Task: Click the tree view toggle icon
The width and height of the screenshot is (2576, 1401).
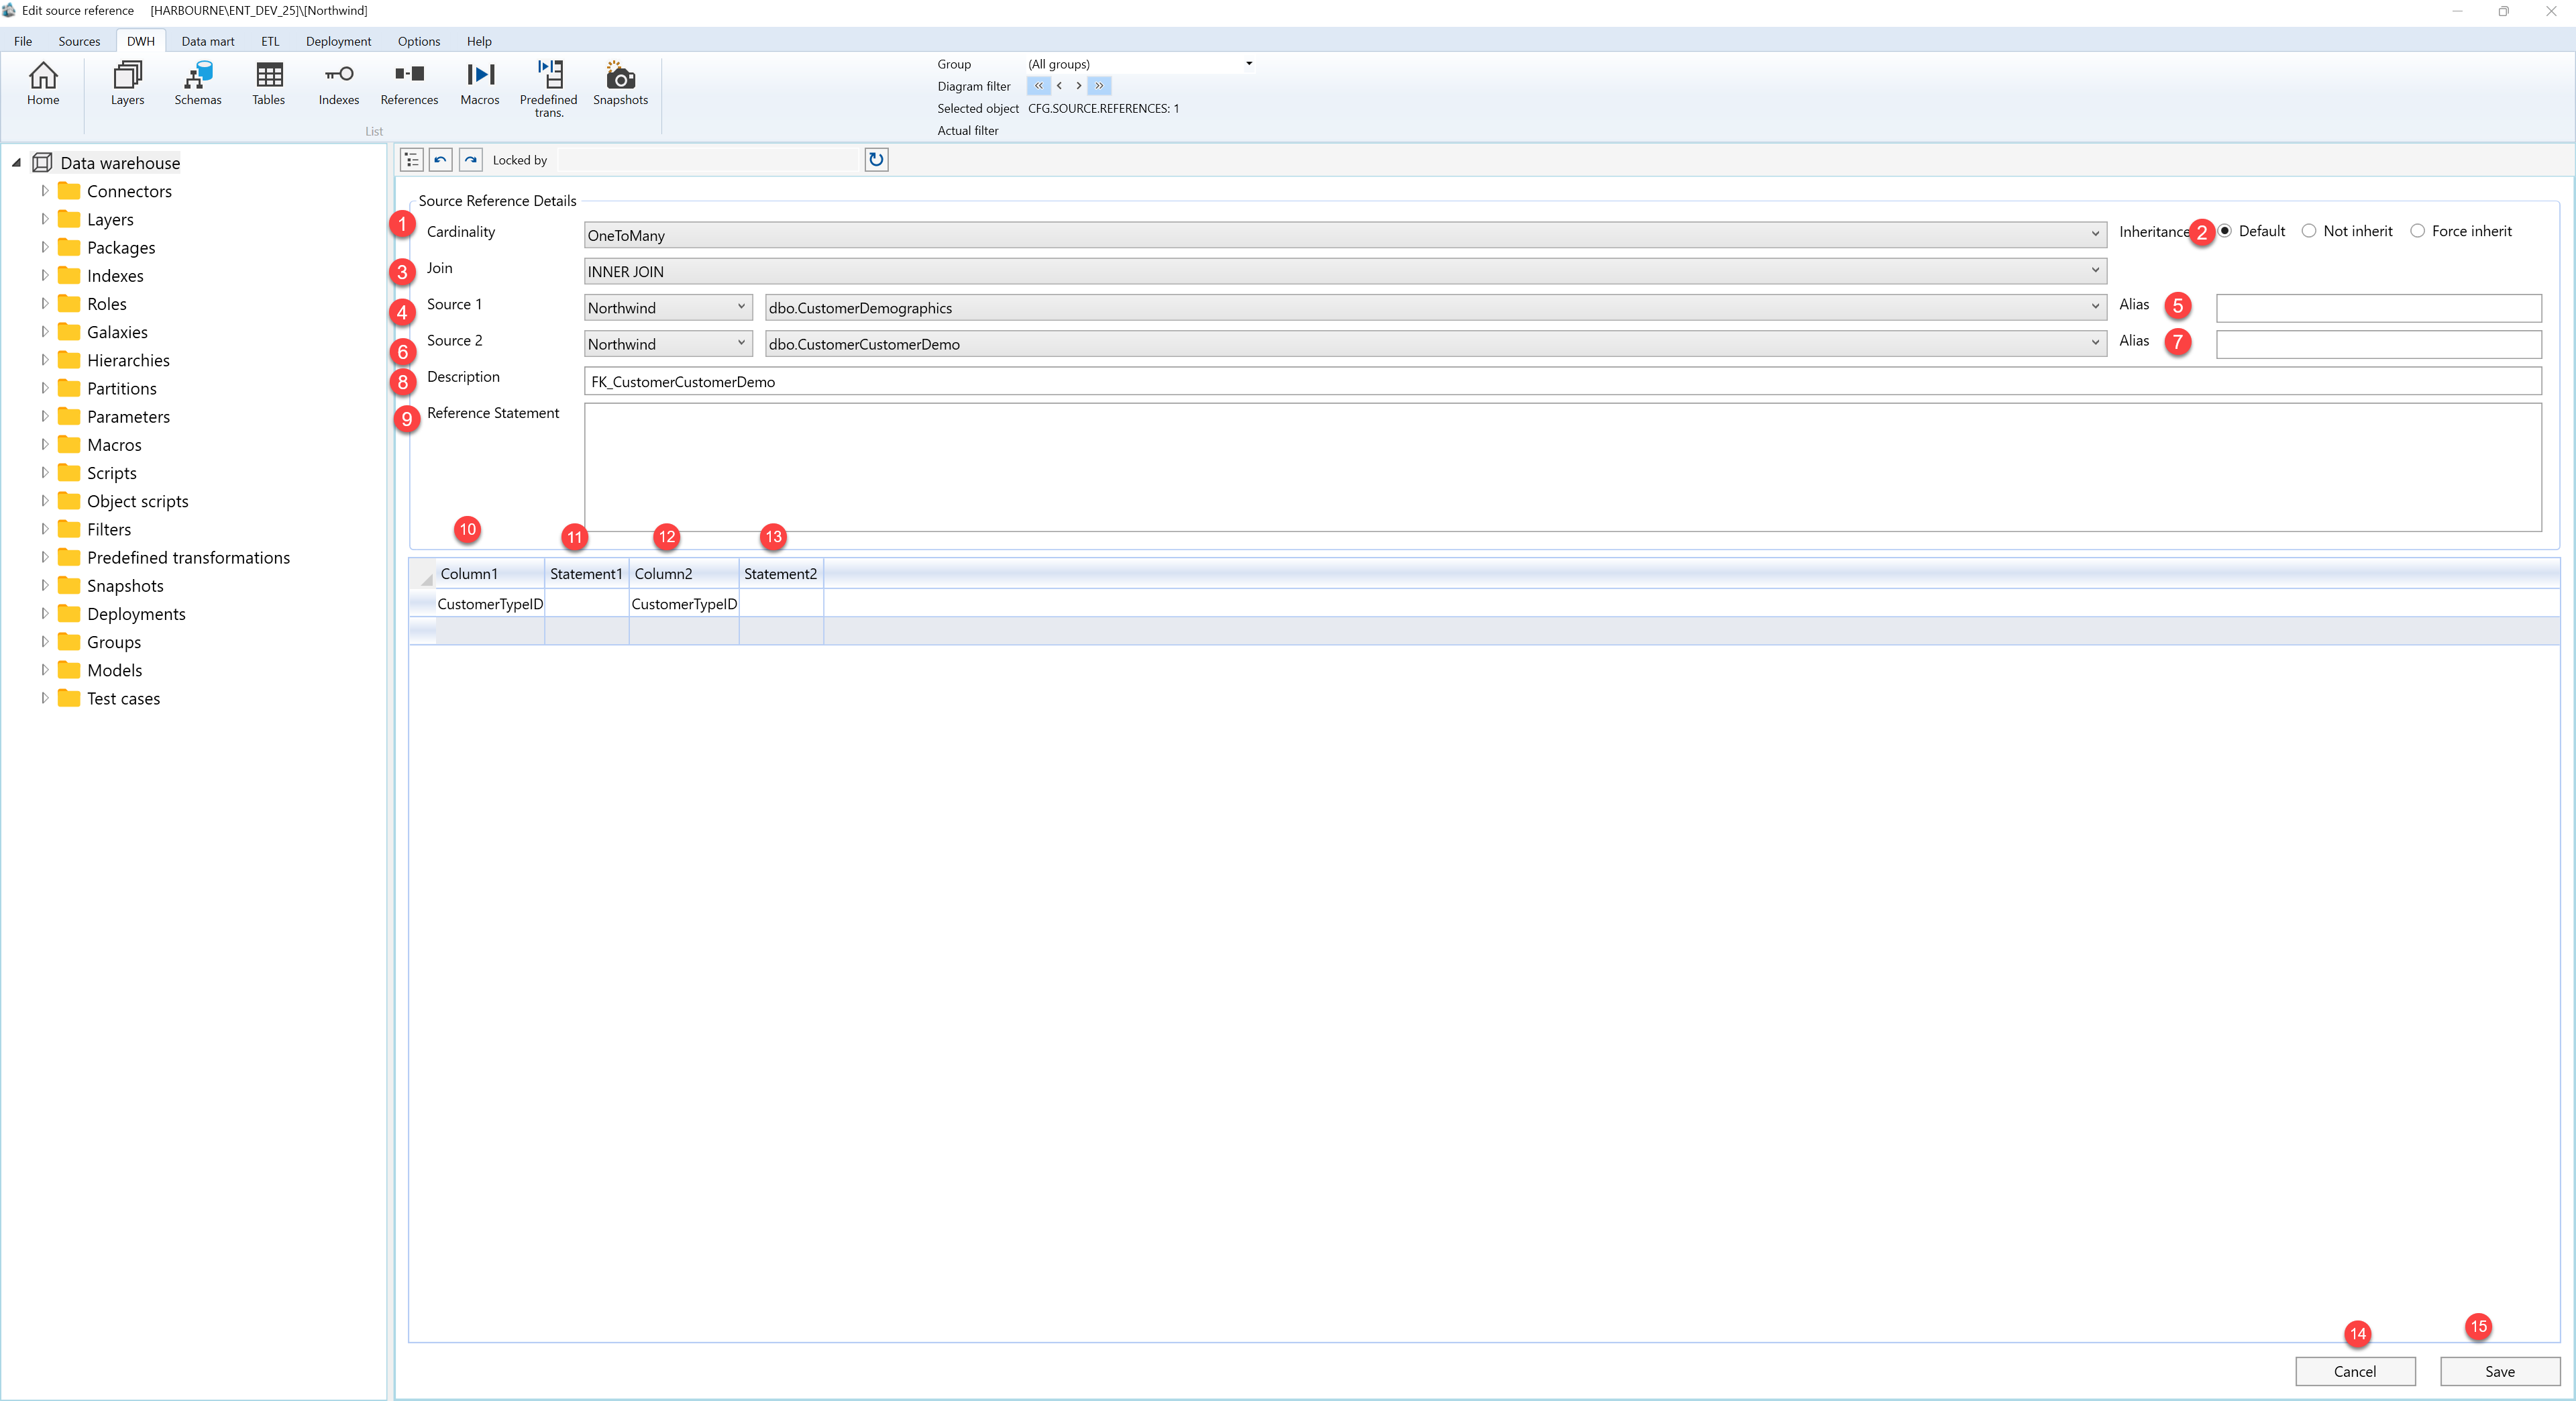Action: click(411, 160)
